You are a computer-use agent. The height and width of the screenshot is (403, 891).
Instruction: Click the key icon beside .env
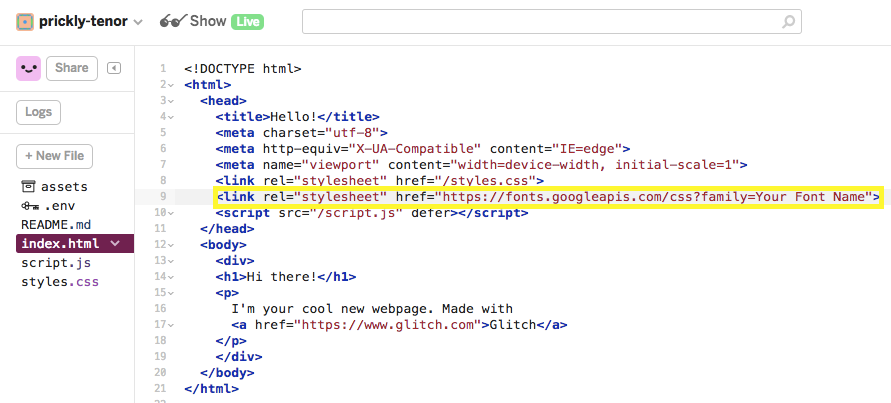tap(29, 206)
